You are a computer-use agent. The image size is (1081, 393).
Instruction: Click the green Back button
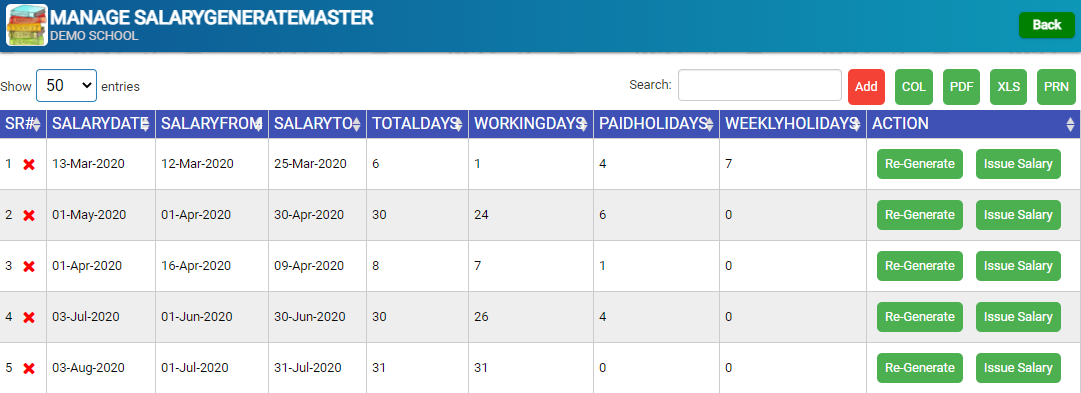coord(1047,25)
